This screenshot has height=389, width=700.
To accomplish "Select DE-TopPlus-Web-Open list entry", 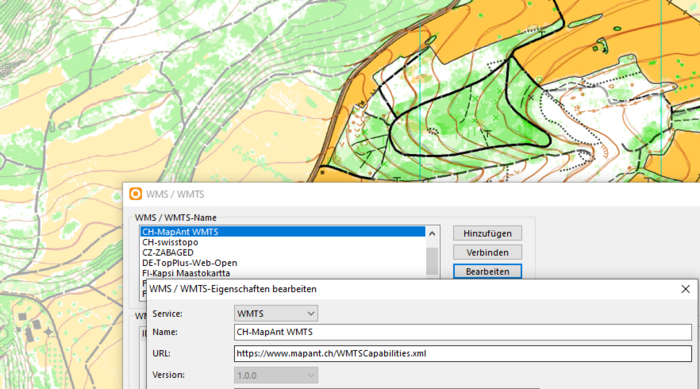I will pos(283,263).
